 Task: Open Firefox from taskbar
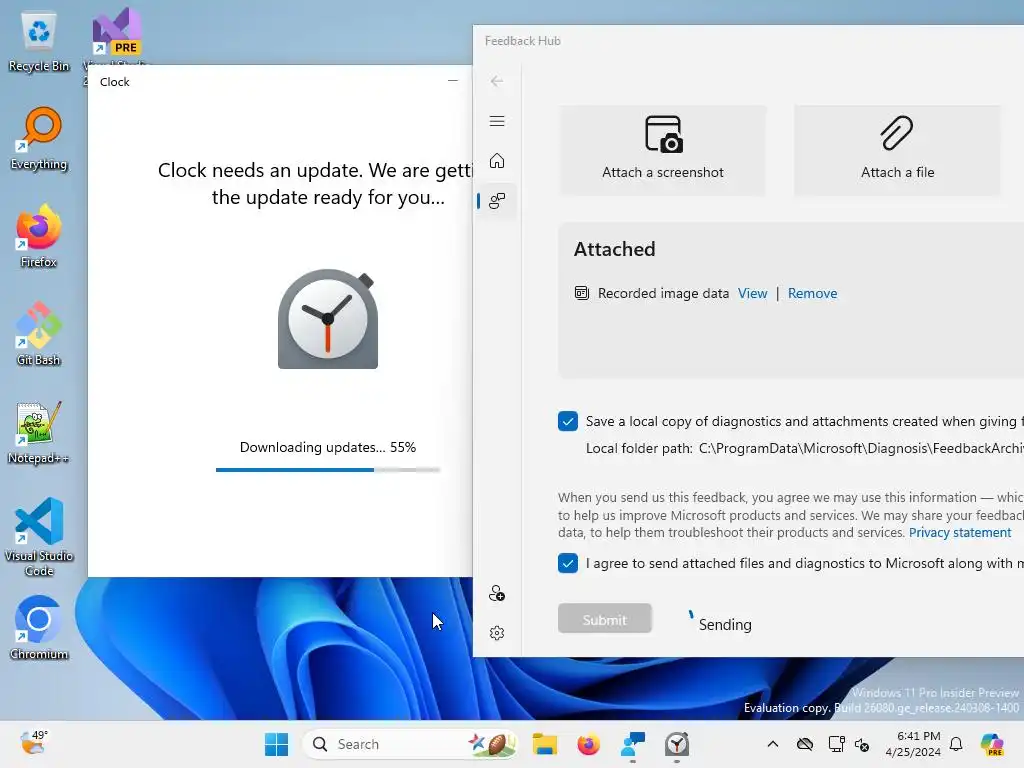pyautogui.click(x=588, y=744)
